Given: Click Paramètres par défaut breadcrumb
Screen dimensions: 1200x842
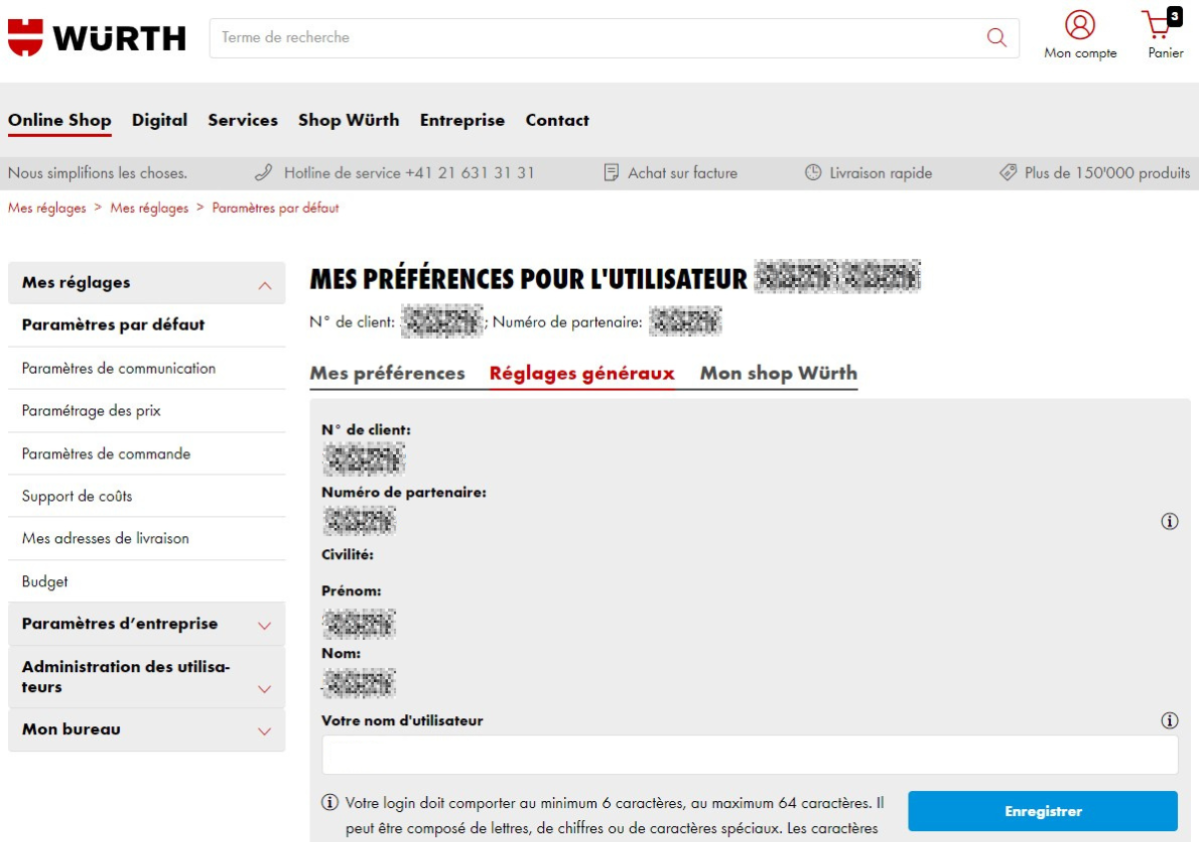Looking at the screenshot, I should 275,208.
